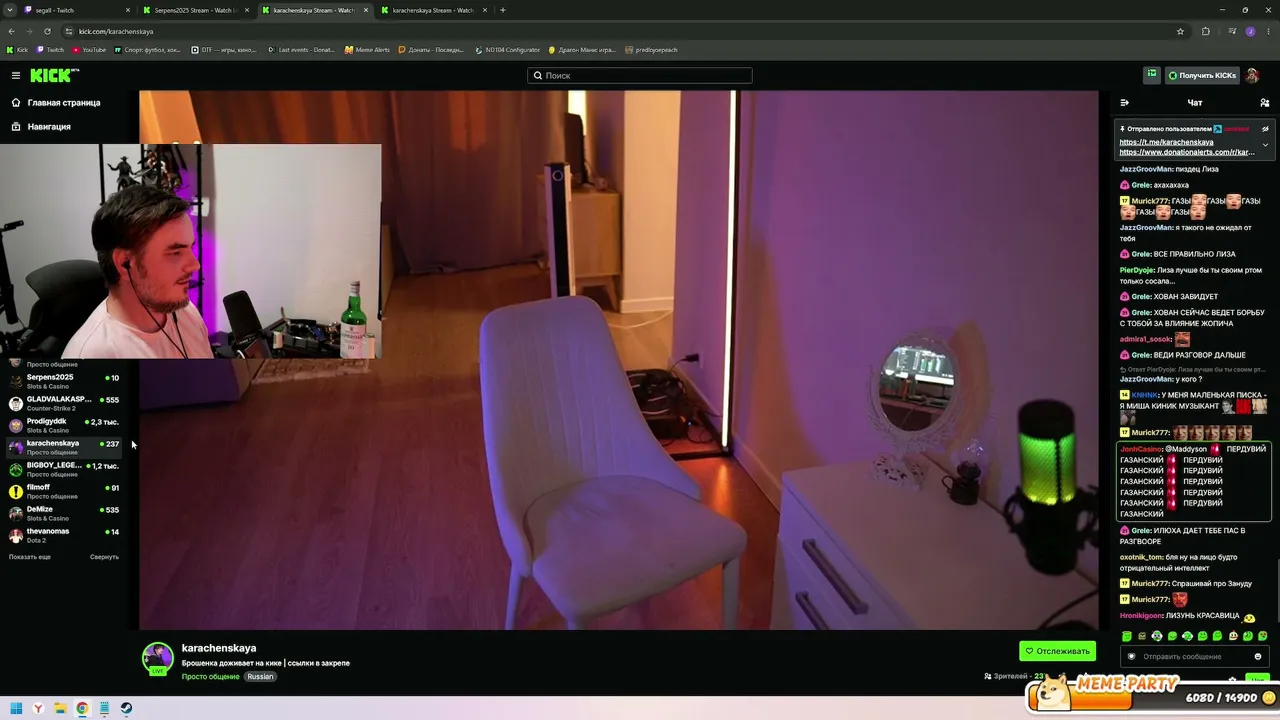1280x720 pixels.
Task: Click the Отслеживать follow button
Action: [x=1057, y=651]
